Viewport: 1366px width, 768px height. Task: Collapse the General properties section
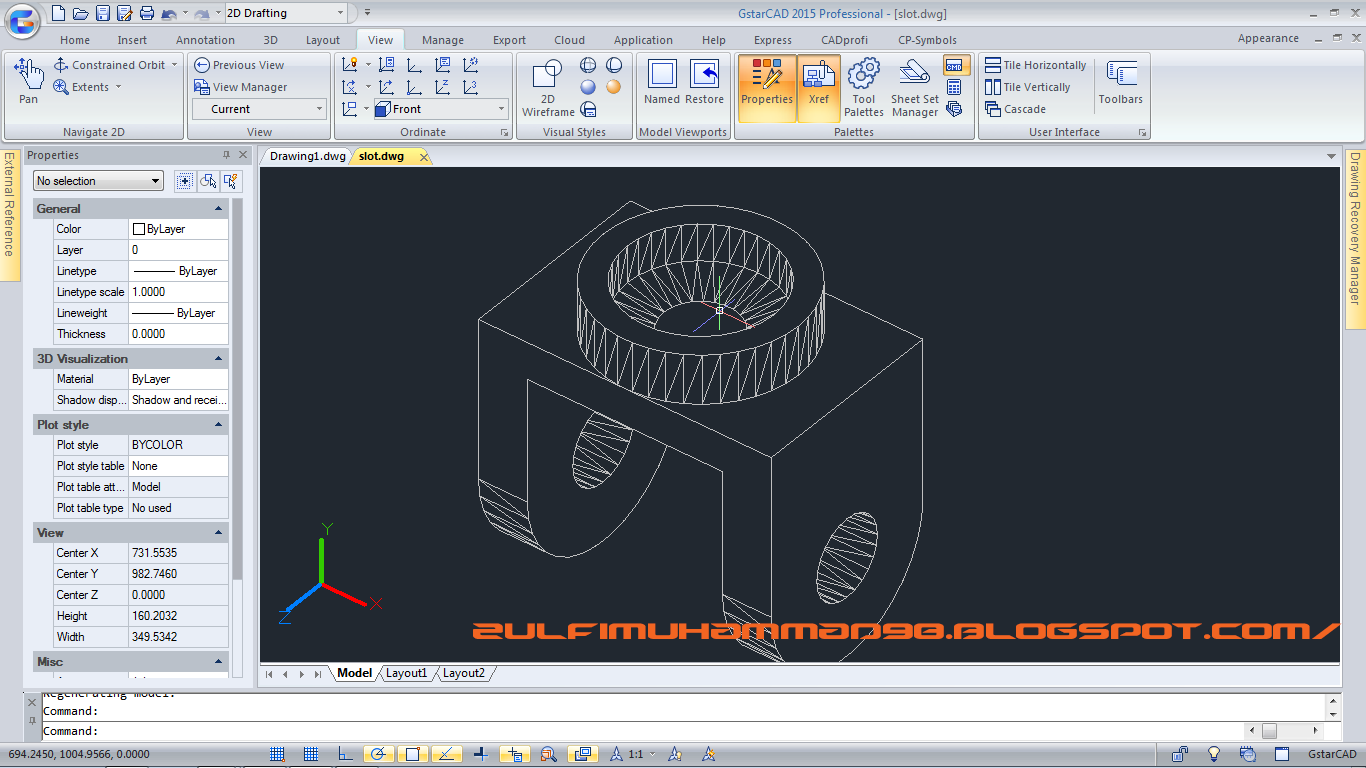tap(219, 209)
